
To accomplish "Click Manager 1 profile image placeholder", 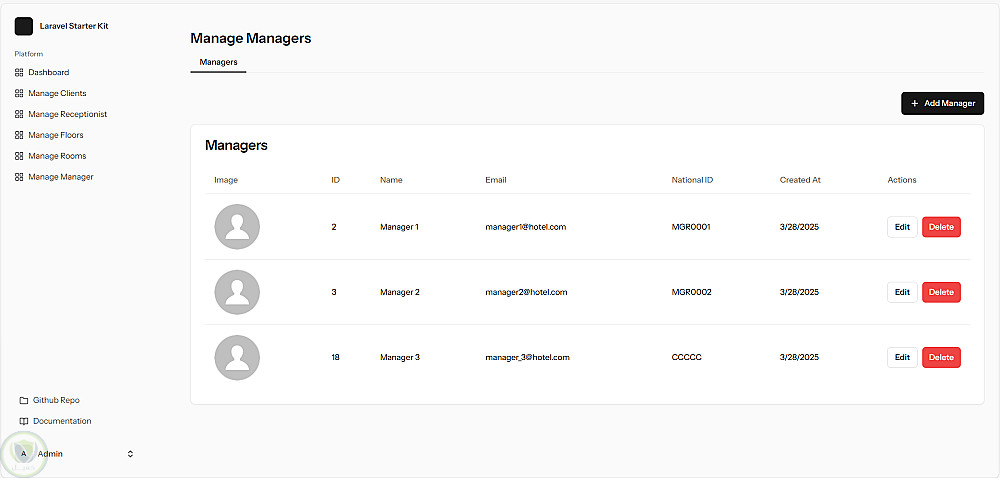I will tap(237, 227).
